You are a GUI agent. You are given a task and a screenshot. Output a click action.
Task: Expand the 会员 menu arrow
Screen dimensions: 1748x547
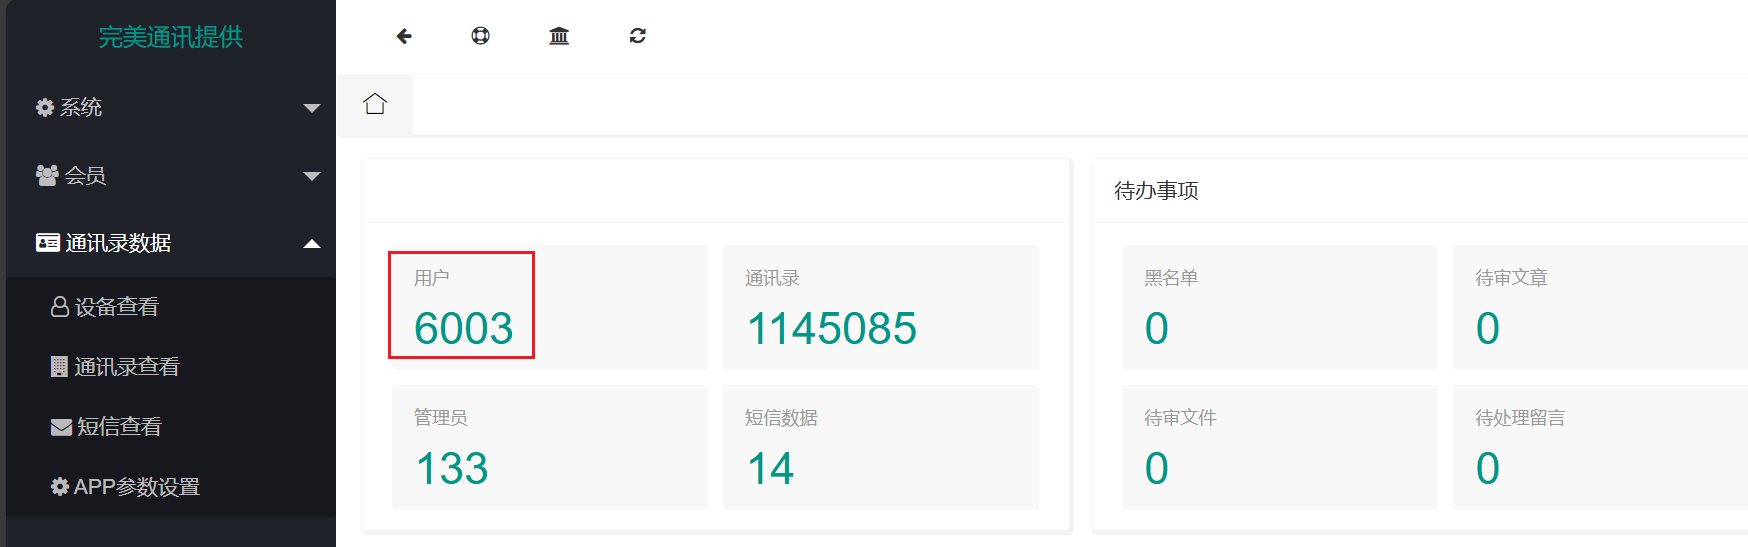point(311,176)
